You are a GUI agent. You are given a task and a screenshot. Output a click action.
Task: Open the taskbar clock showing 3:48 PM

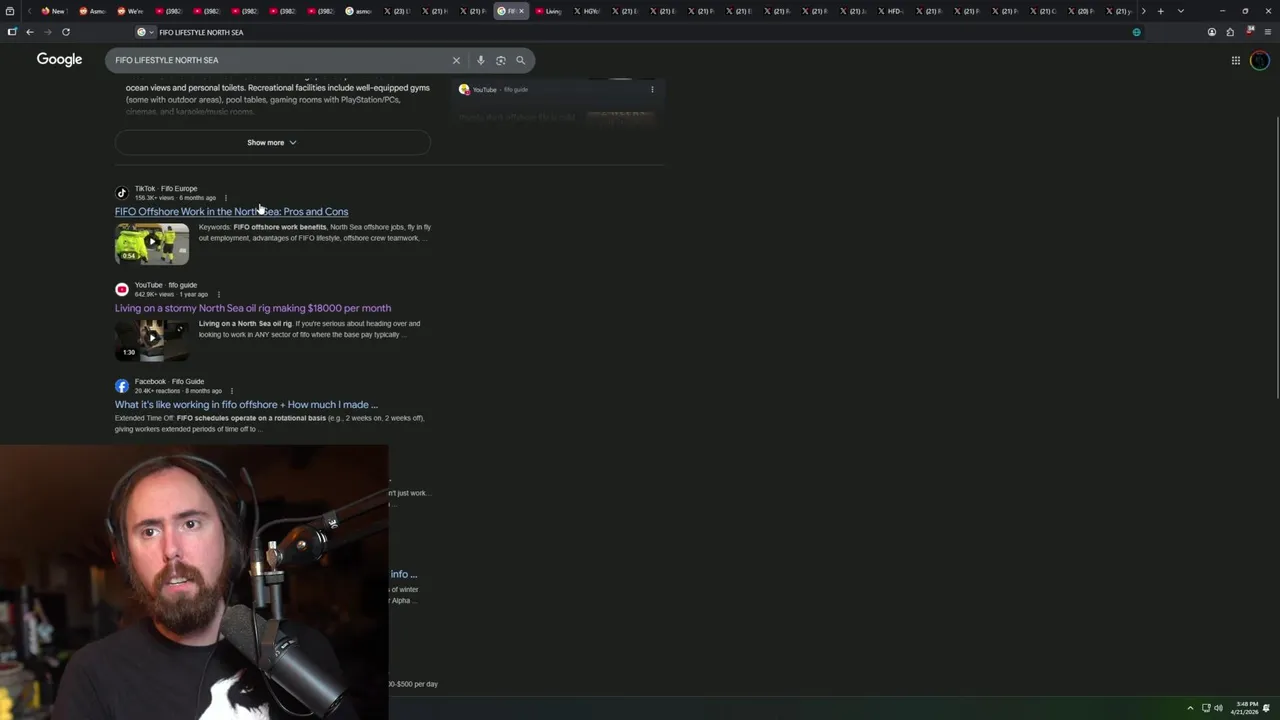coord(1246,708)
